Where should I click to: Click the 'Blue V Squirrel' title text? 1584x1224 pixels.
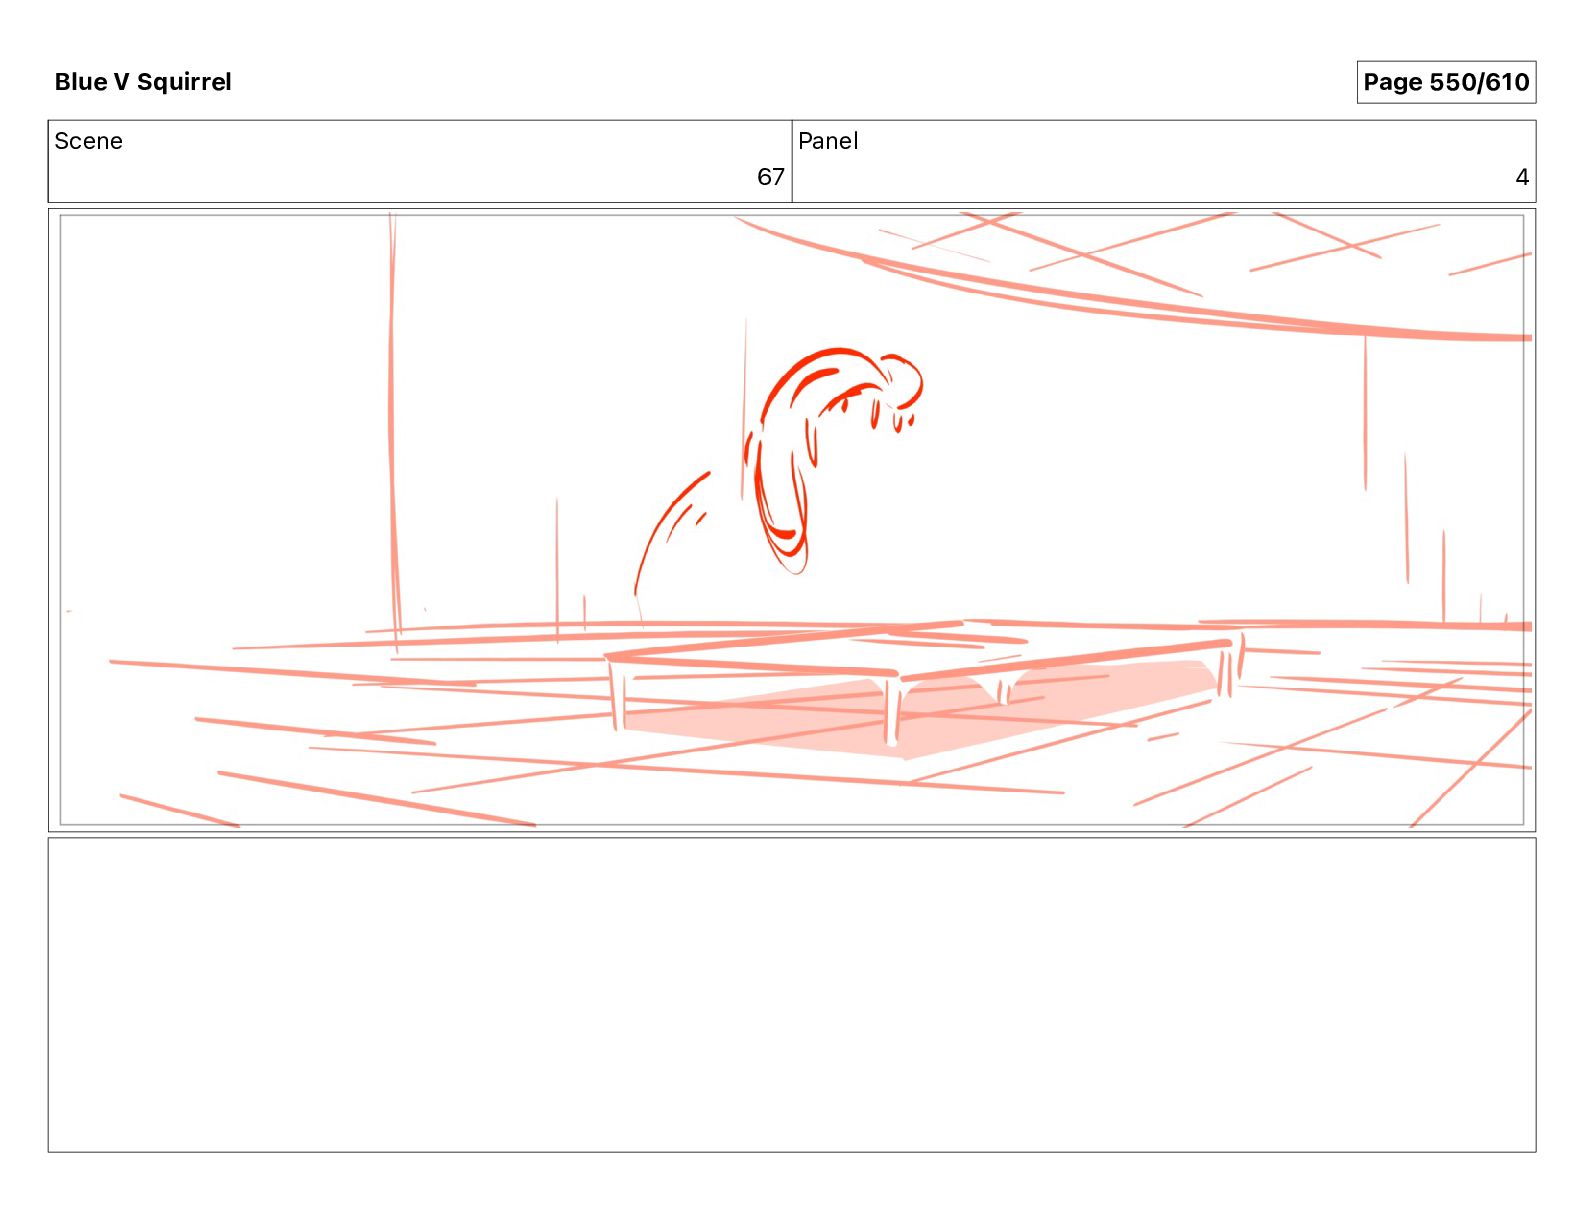pyautogui.click(x=143, y=82)
